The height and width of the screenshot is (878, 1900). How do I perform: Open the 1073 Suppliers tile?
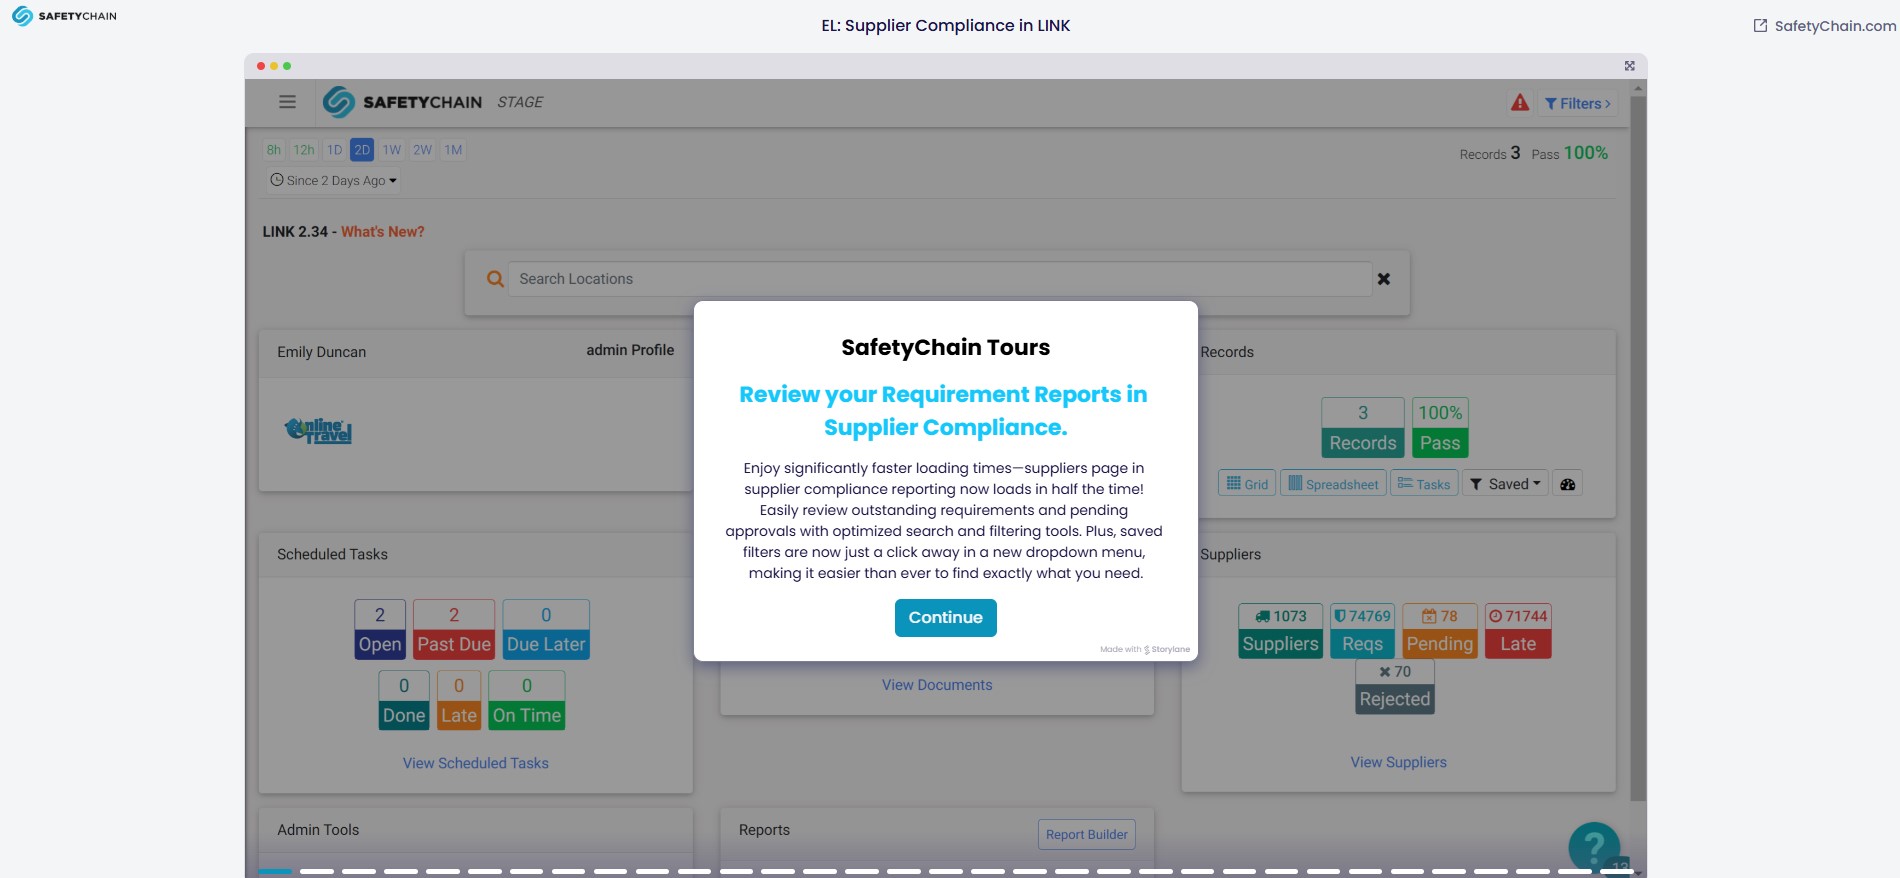(1281, 631)
